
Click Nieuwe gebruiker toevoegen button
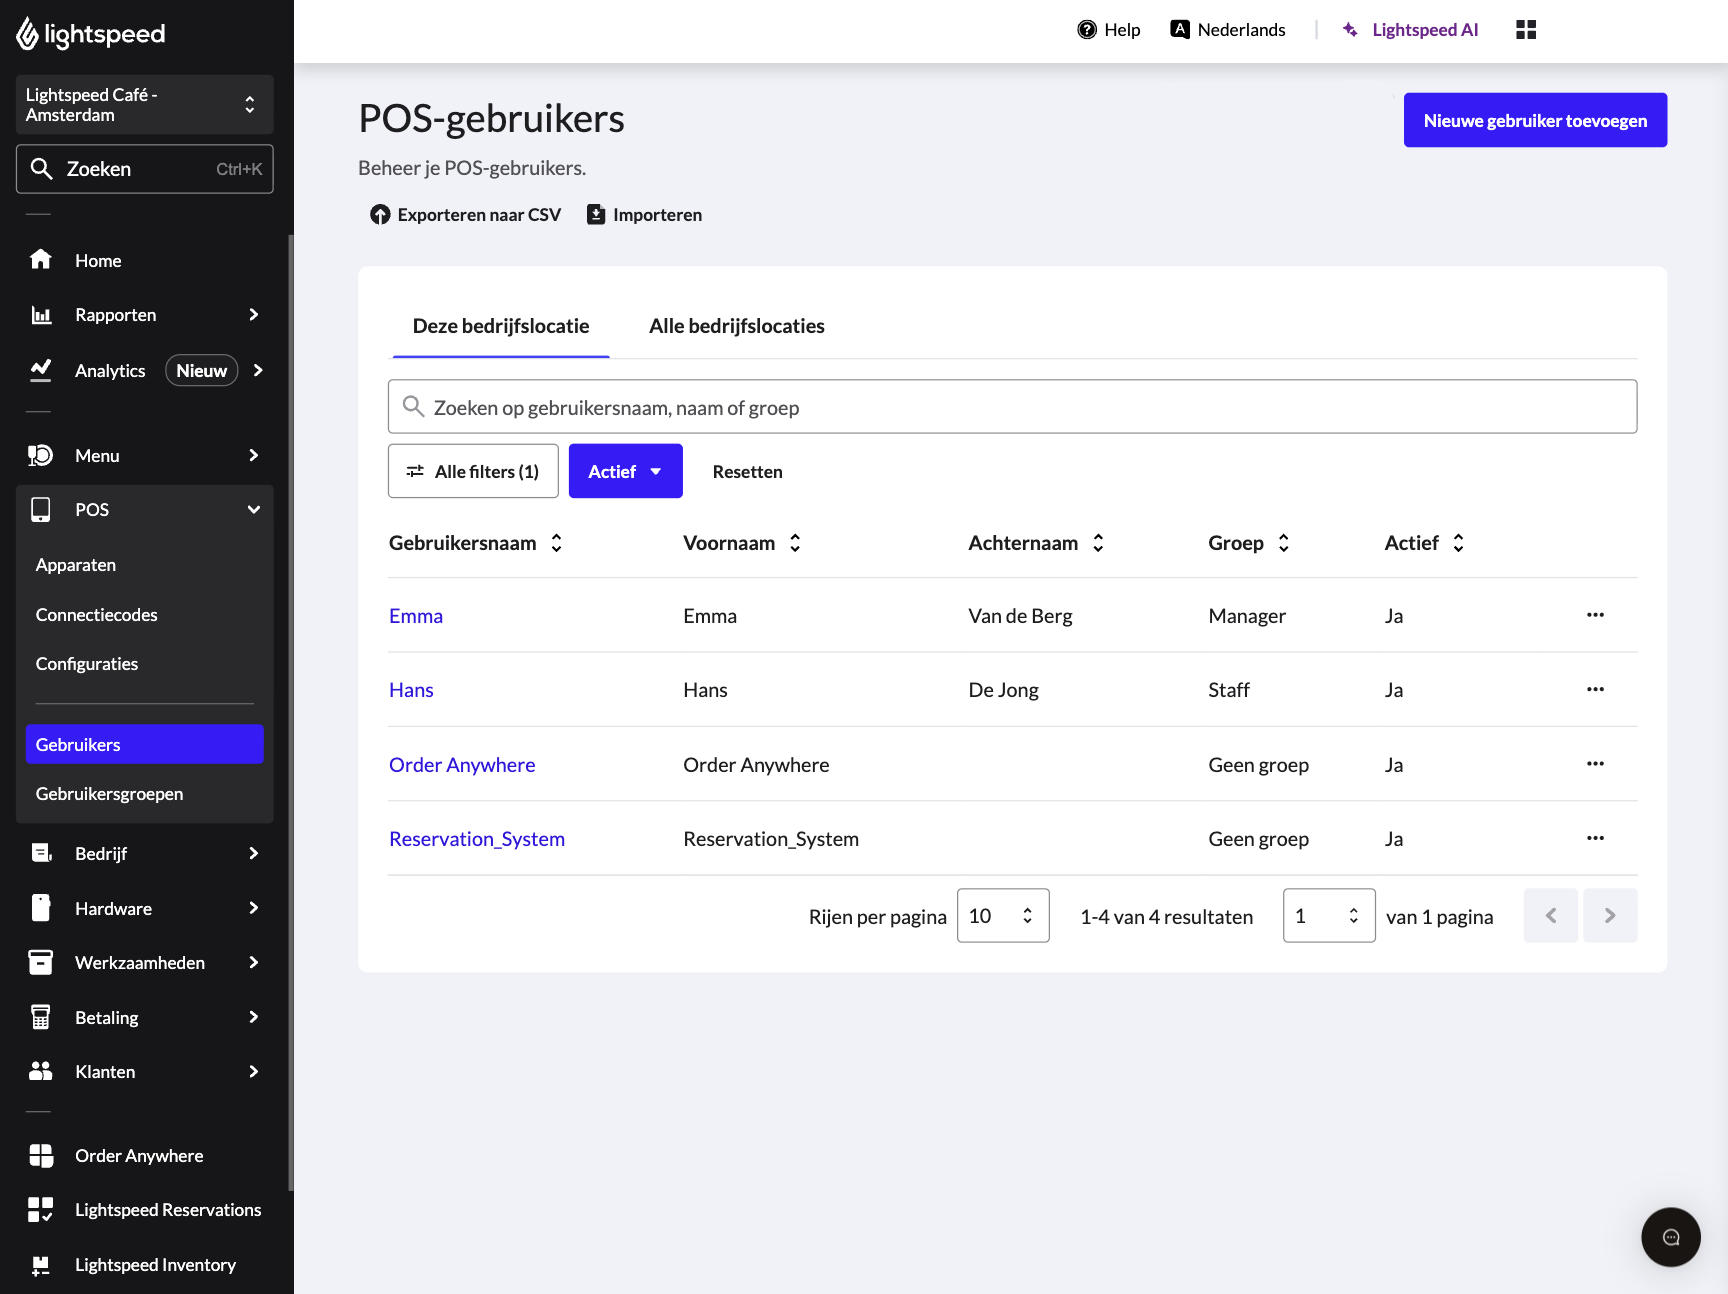point(1535,120)
